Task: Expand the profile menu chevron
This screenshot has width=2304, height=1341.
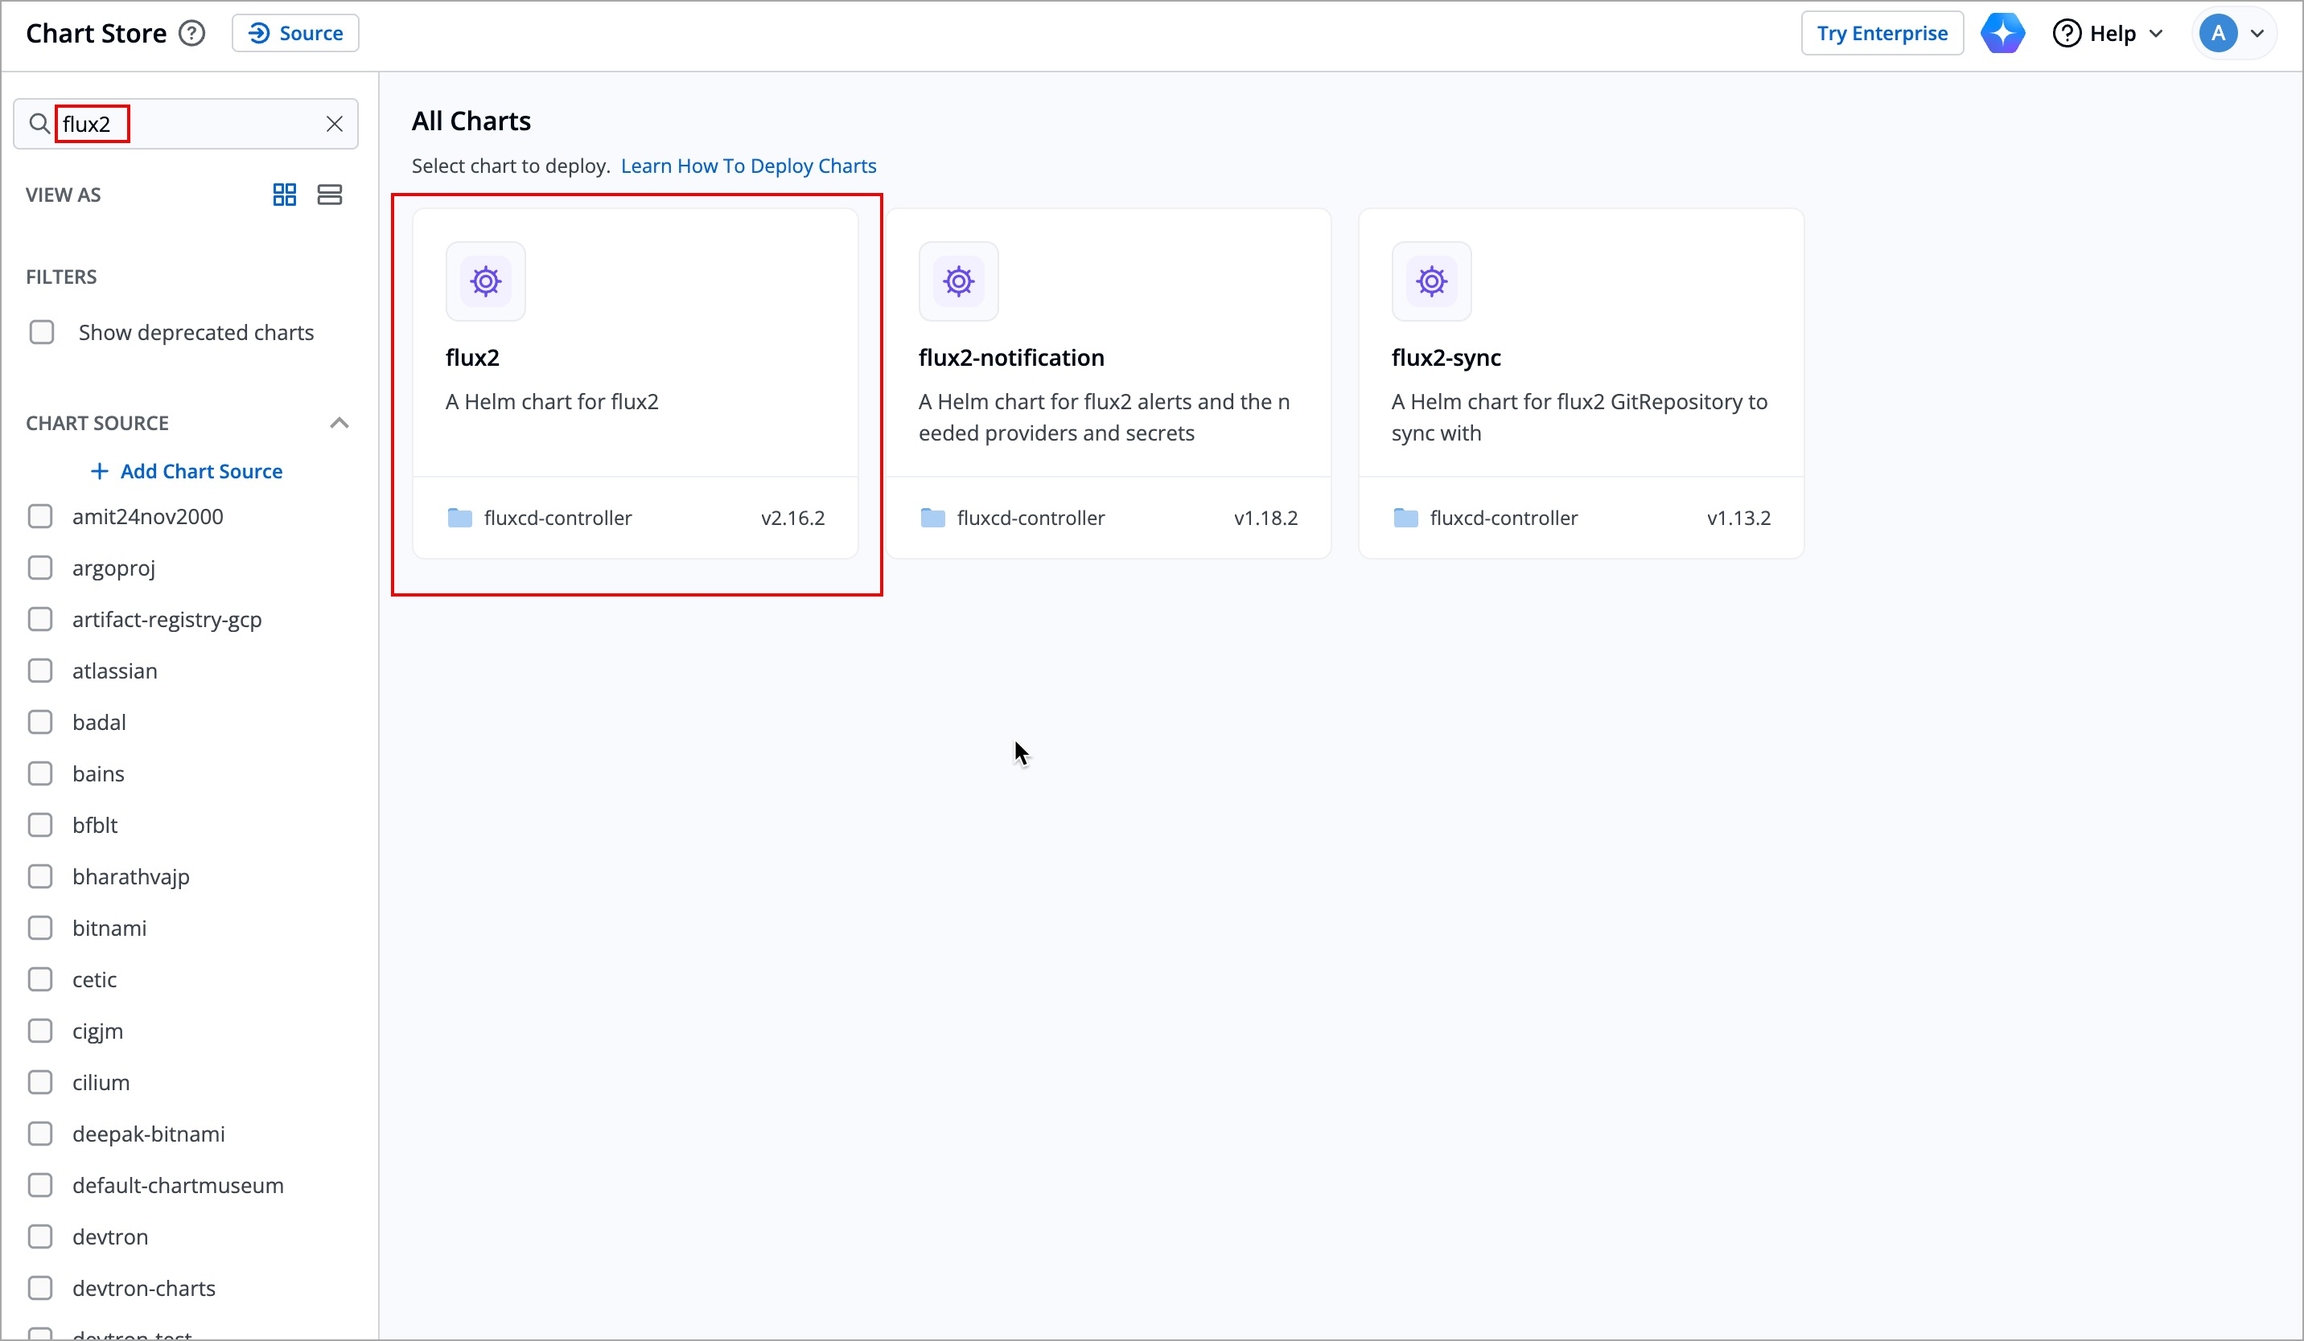Action: point(2257,33)
